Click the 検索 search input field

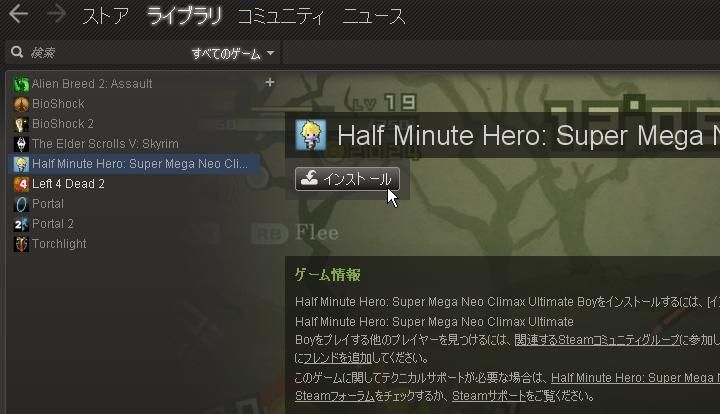(108, 53)
